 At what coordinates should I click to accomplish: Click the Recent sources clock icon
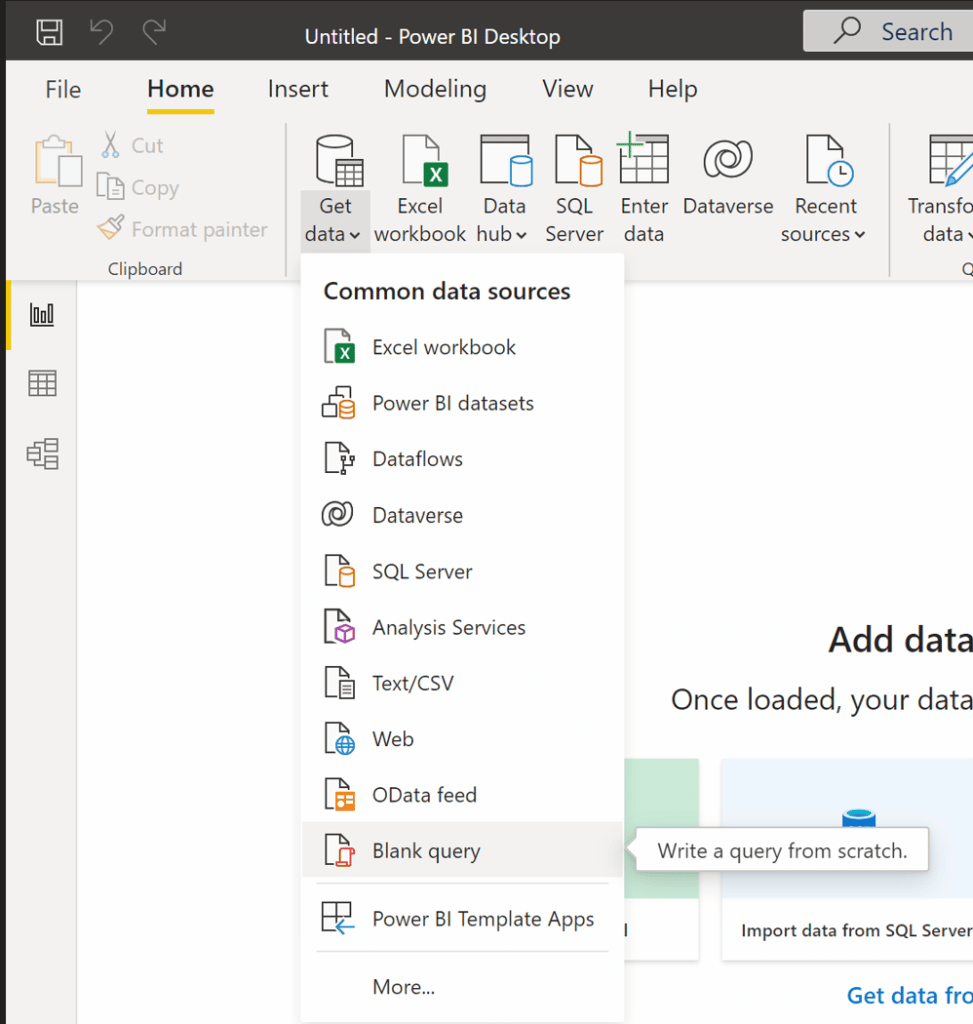pos(829,160)
